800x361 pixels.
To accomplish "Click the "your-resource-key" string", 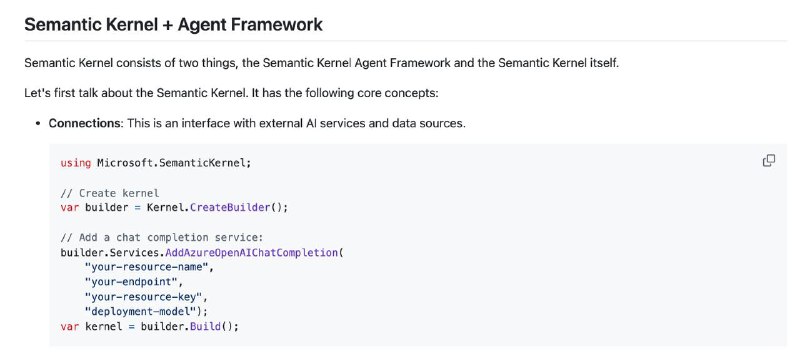I will coord(143,297).
